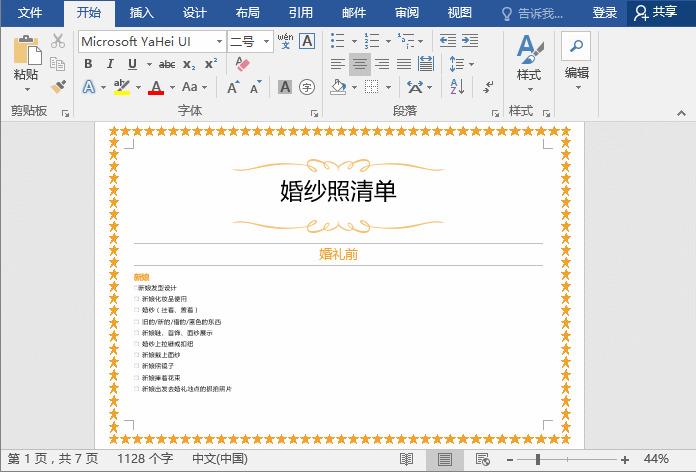Switch to the Design tab
Viewport: 696px width, 472px height.
[x=195, y=13]
